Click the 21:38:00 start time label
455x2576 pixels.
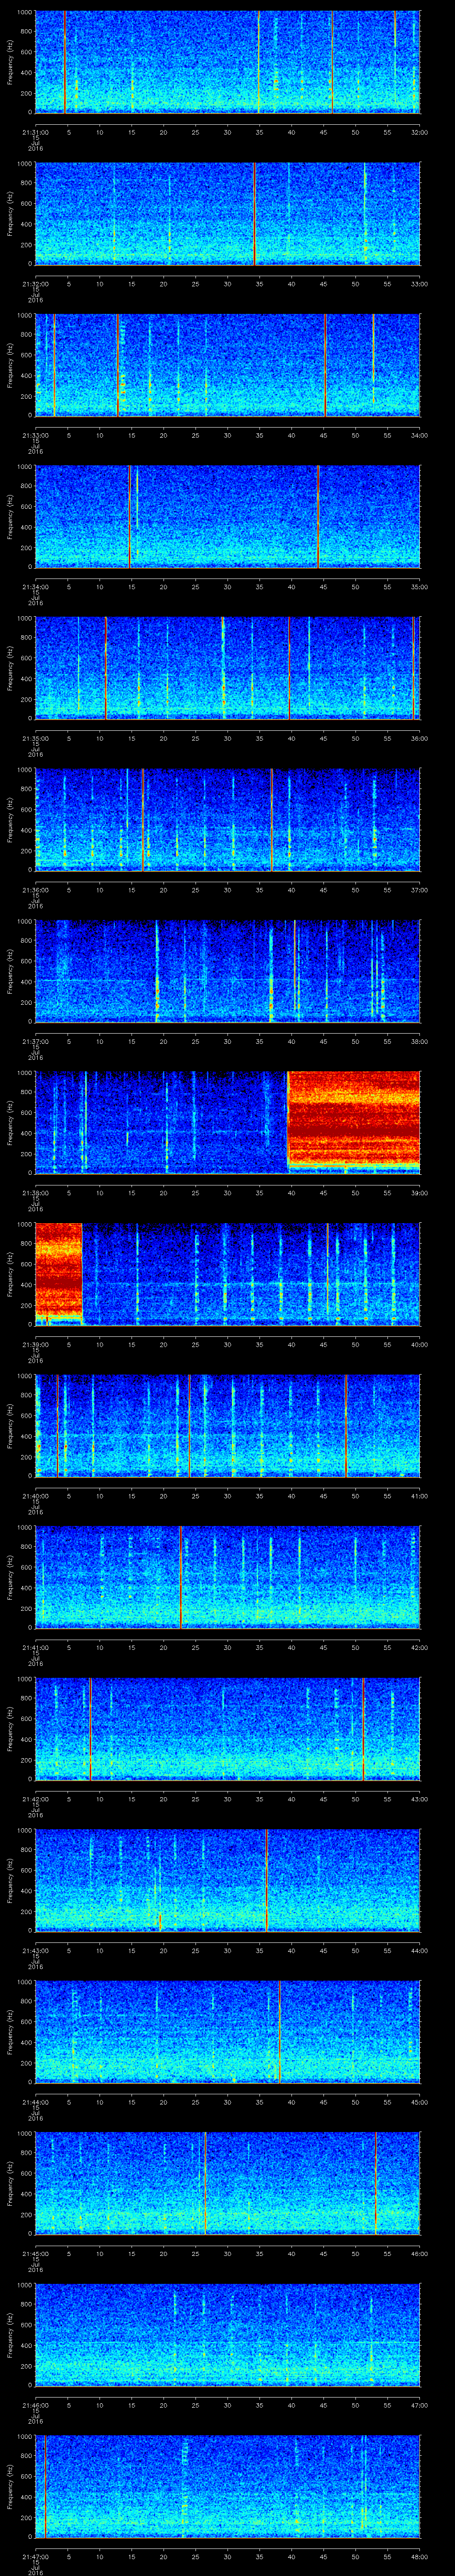35,1192
